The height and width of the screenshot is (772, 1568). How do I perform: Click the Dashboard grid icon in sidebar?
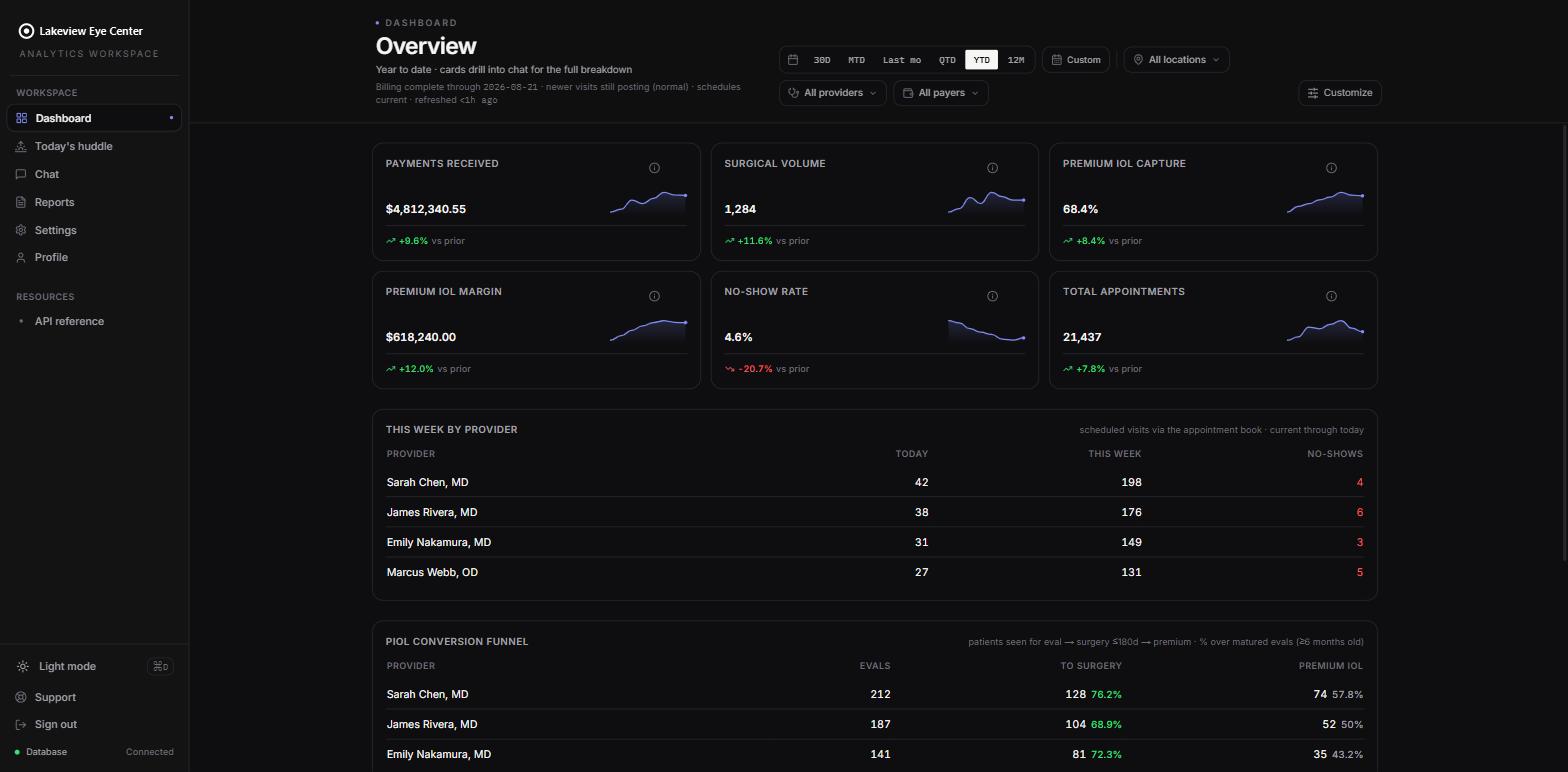[22, 118]
